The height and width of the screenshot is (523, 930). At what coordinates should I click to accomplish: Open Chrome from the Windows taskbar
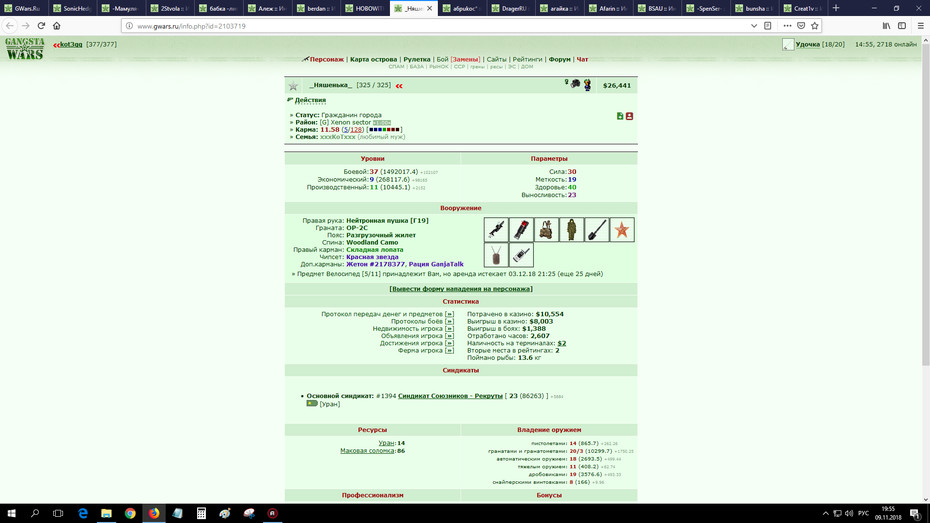(x=130, y=514)
